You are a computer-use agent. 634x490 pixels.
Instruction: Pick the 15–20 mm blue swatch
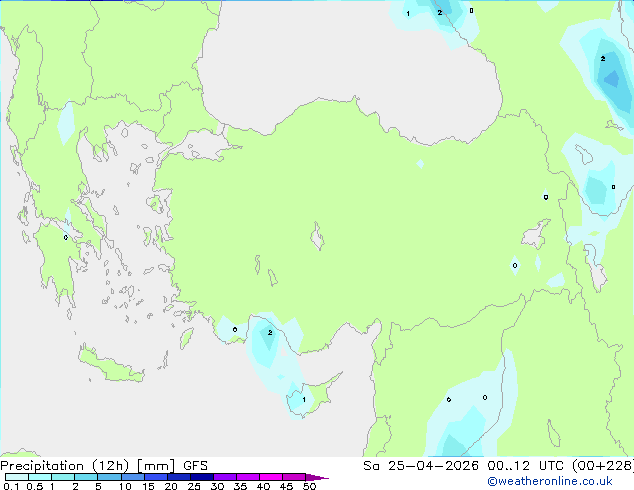156,477
